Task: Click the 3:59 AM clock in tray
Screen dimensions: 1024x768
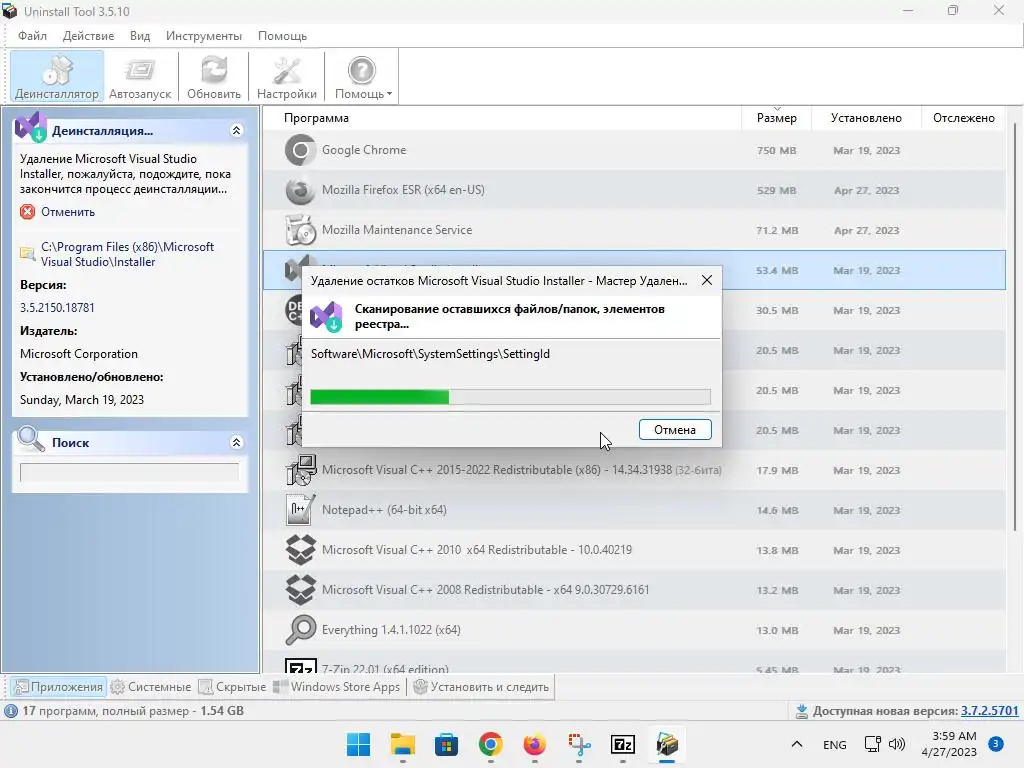Action: point(954,736)
